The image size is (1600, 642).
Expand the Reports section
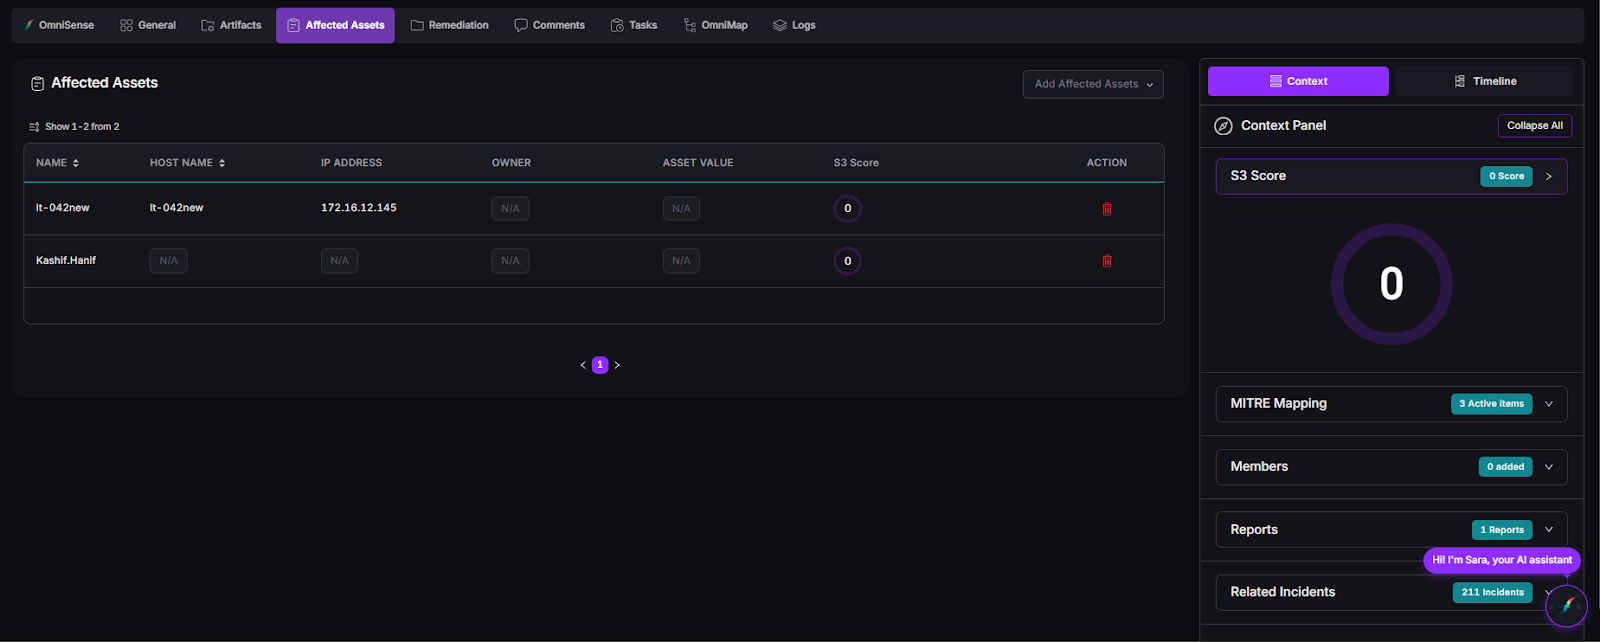point(1549,530)
